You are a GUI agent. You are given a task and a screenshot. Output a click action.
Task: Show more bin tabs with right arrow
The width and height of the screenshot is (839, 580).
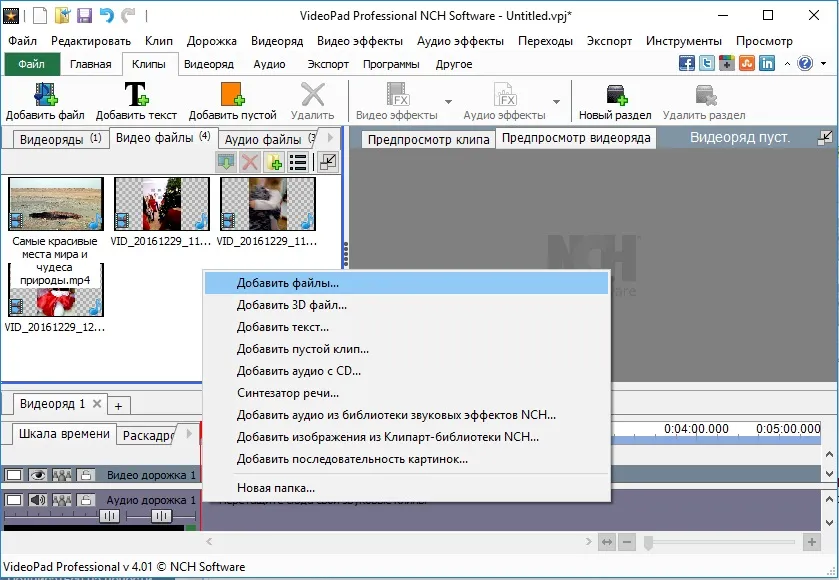tap(330, 138)
